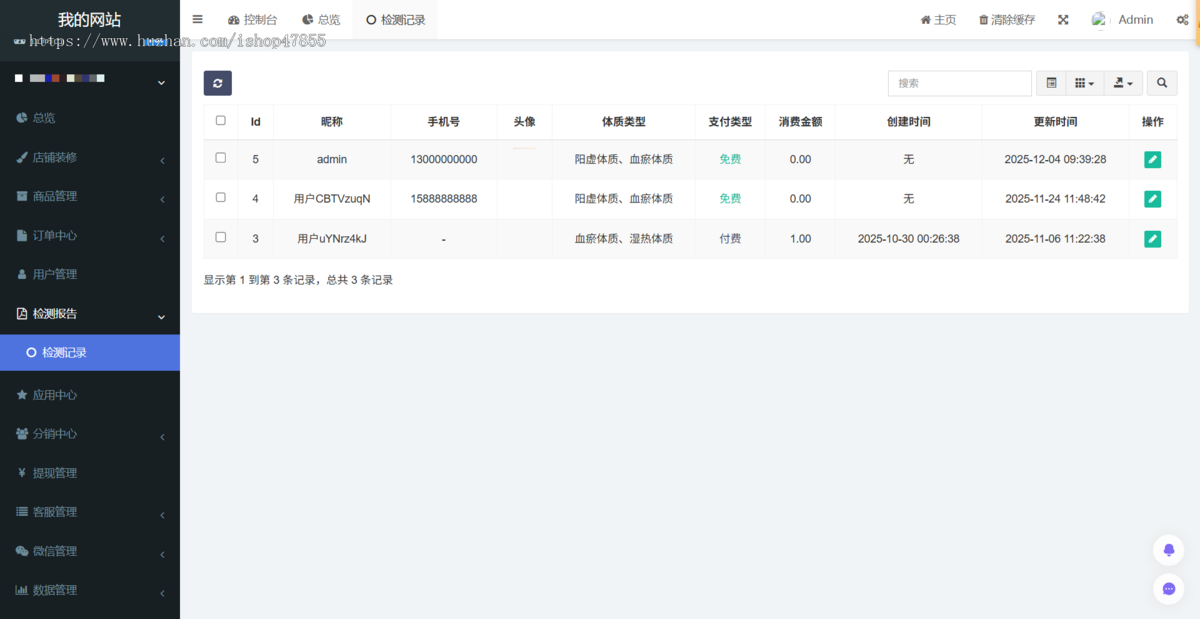1200x619 pixels.
Task: Edit record for 用户uYNrz4kJ row
Action: coord(1152,239)
